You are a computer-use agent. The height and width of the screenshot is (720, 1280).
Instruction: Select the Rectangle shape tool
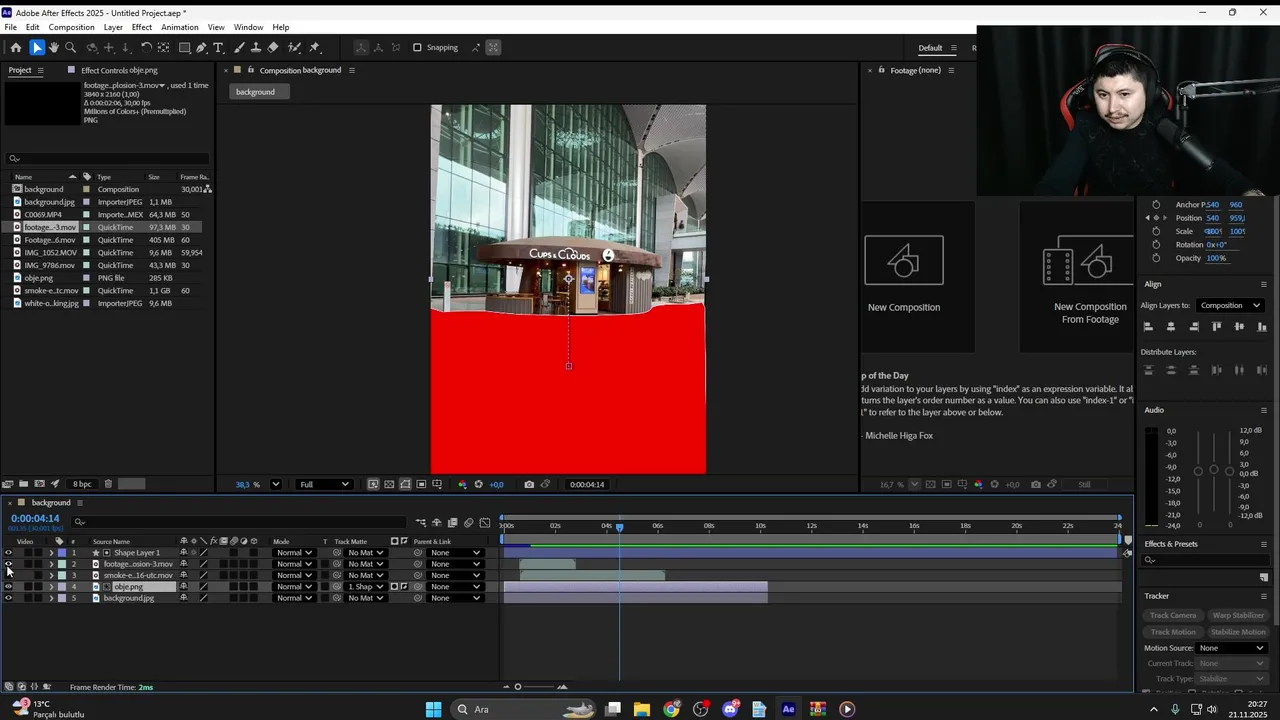click(185, 47)
